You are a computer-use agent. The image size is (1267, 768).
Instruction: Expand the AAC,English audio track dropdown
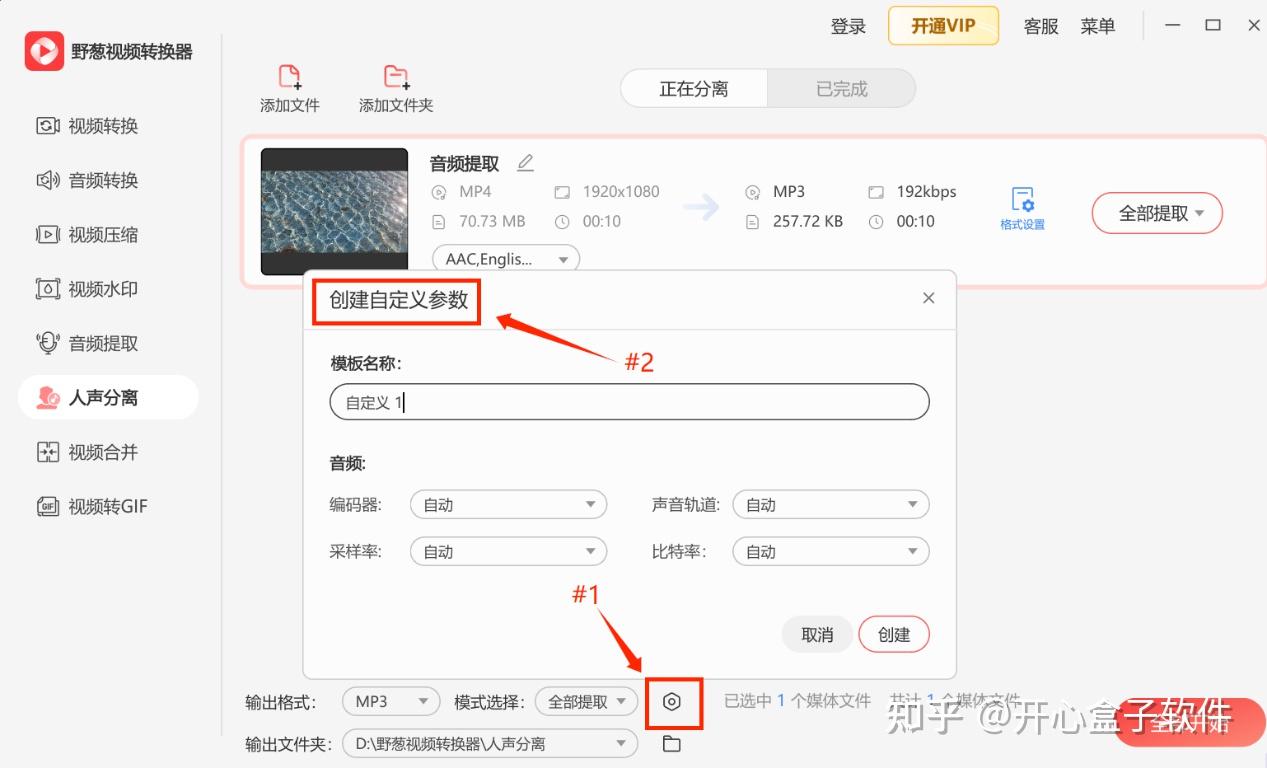tap(506, 259)
